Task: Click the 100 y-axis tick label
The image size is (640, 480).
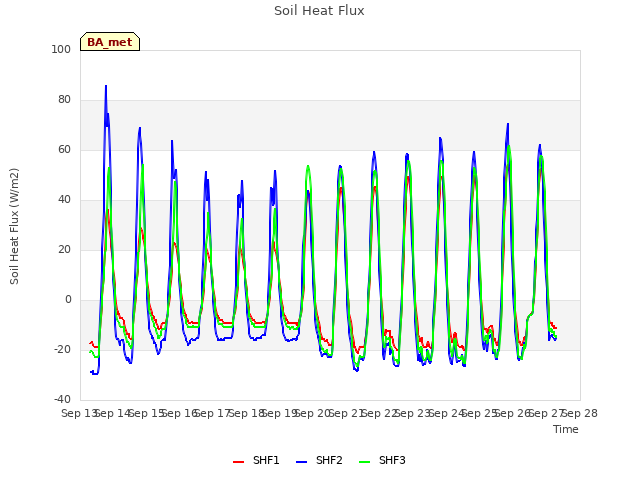Action: coord(61,49)
